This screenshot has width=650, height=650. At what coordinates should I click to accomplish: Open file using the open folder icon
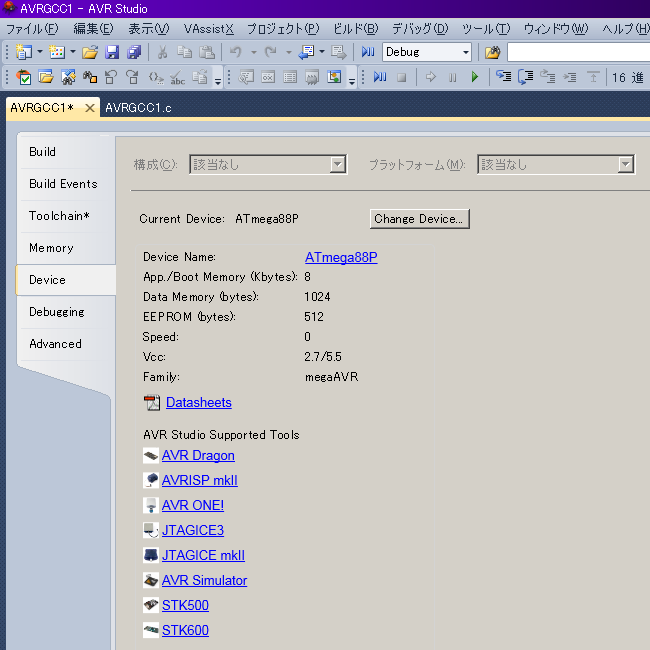pyautogui.click(x=90, y=52)
